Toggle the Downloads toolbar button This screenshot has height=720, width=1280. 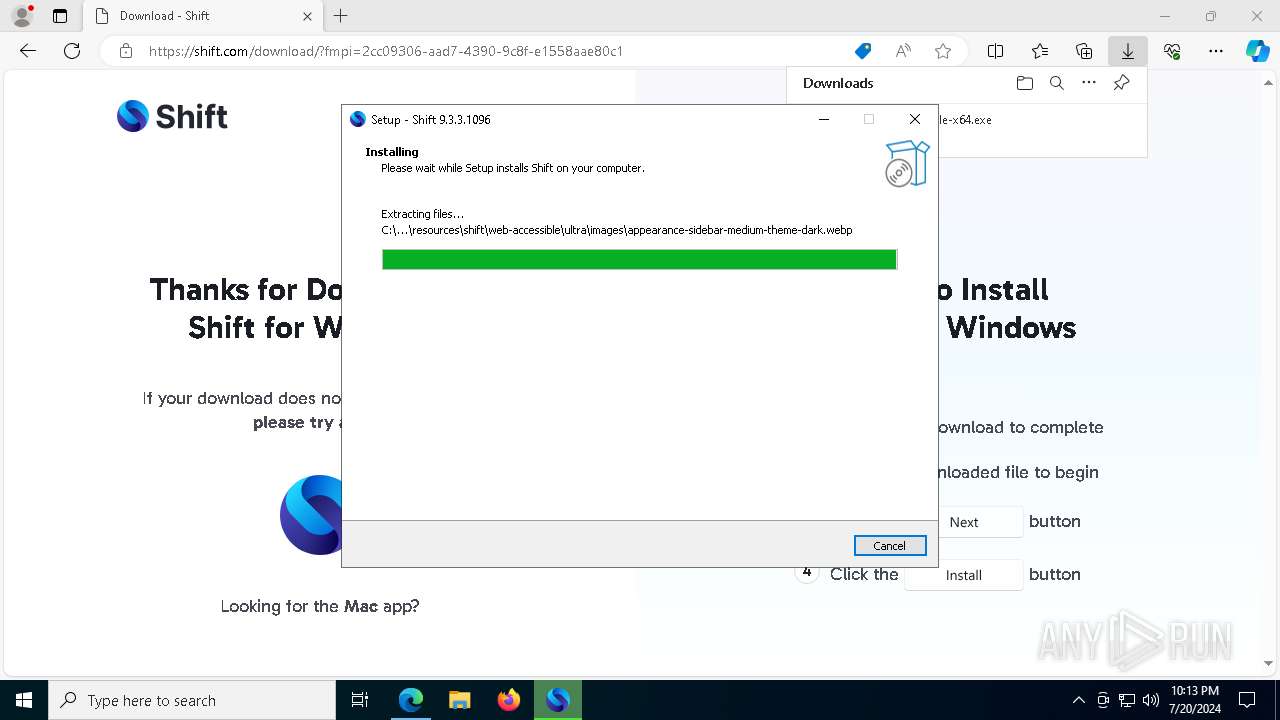pyautogui.click(x=1127, y=51)
